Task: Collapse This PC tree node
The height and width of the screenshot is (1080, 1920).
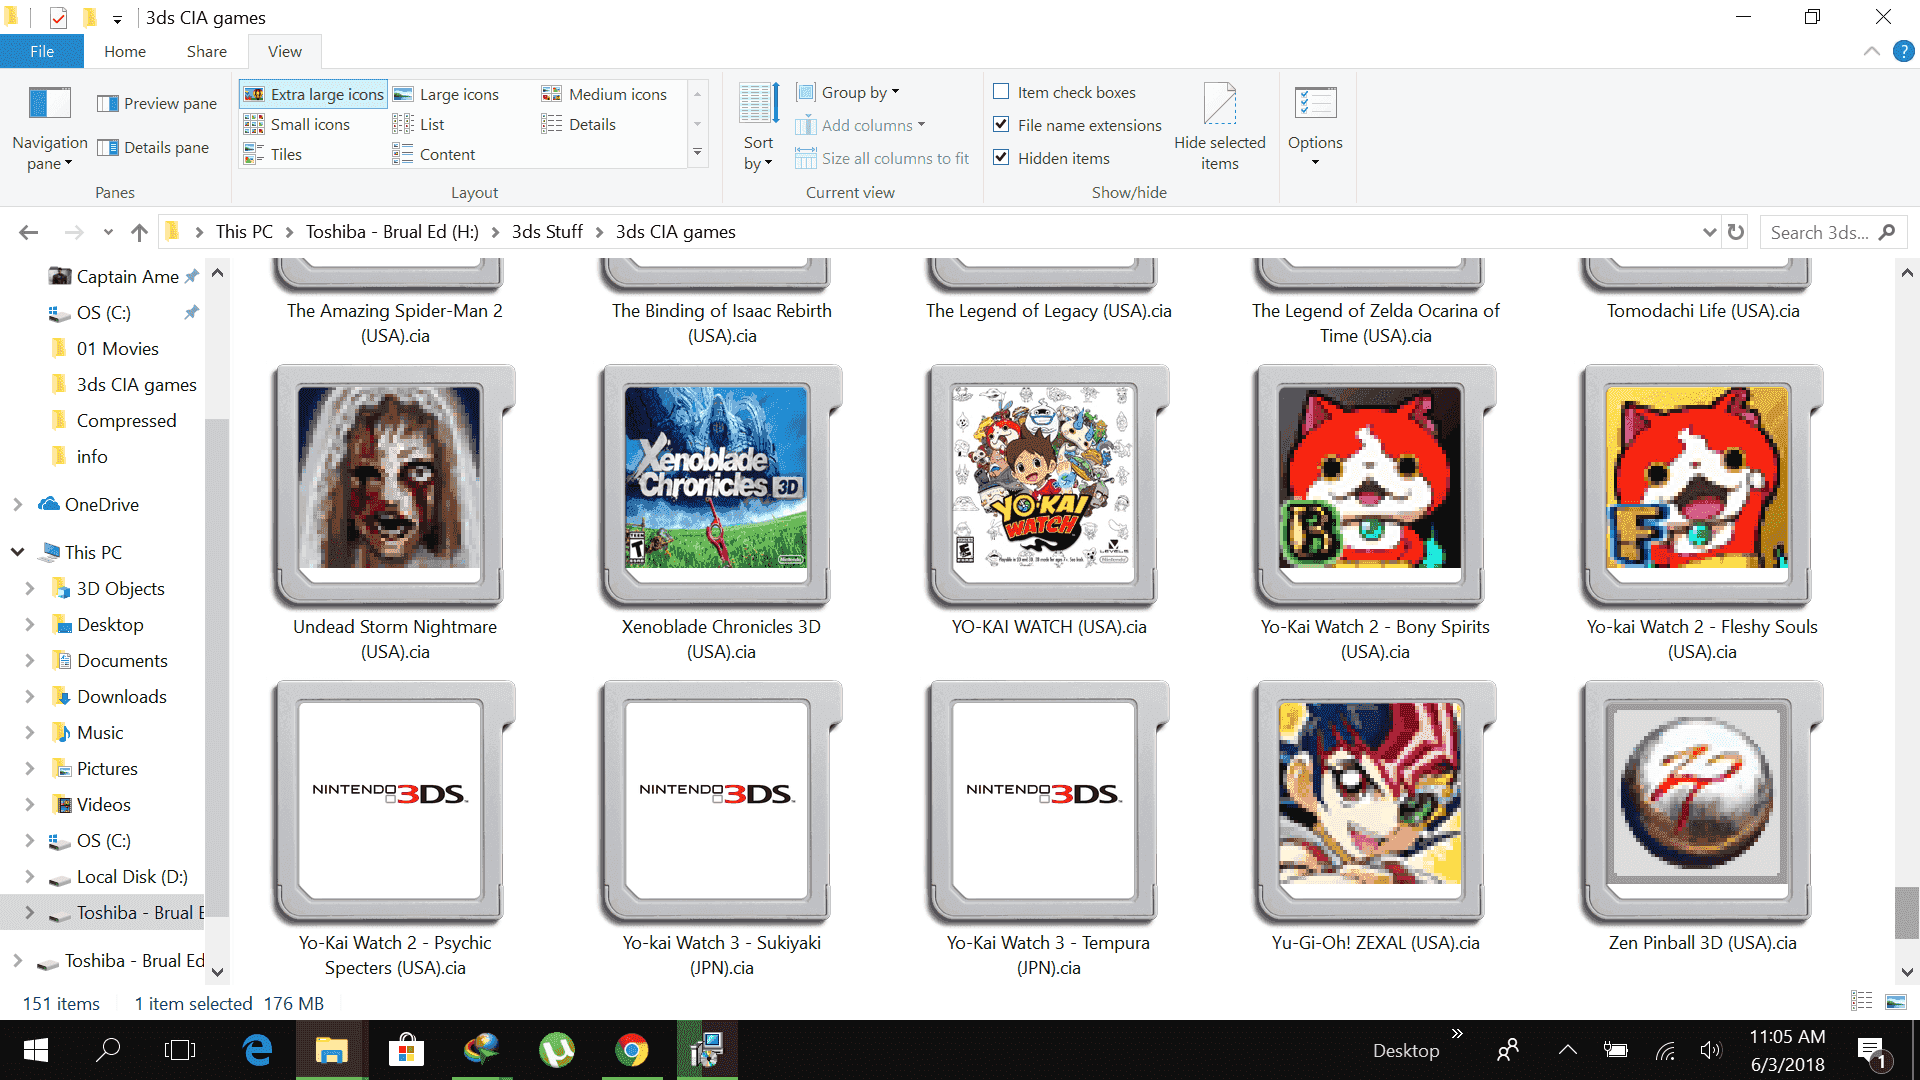Action: [18, 553]
